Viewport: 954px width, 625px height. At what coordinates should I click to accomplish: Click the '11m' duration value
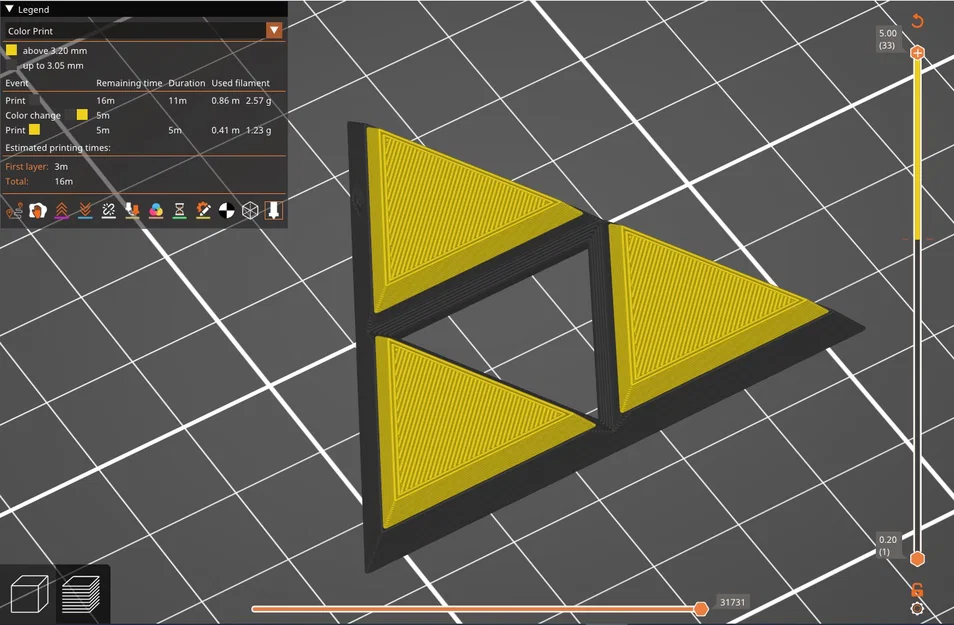point(178,100)
